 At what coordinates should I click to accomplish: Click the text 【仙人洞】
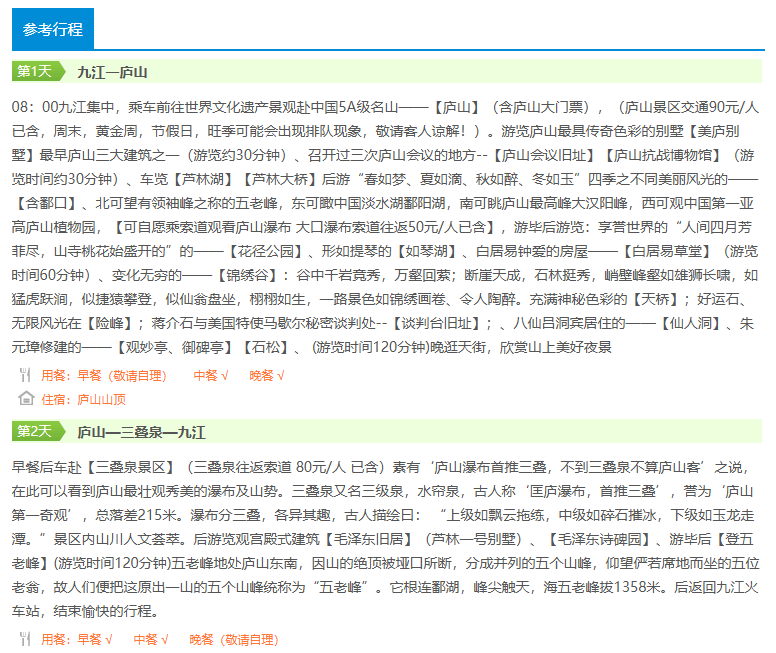690,323
